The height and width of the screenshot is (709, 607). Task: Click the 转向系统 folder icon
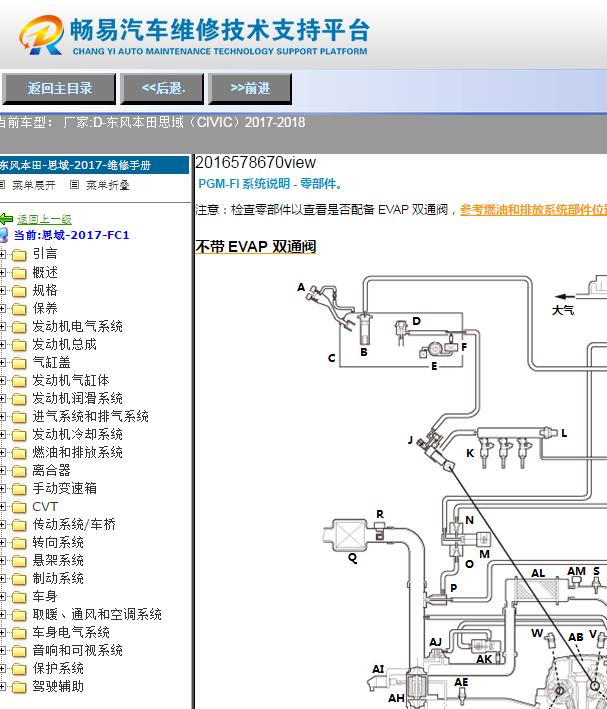coord(19,543)
